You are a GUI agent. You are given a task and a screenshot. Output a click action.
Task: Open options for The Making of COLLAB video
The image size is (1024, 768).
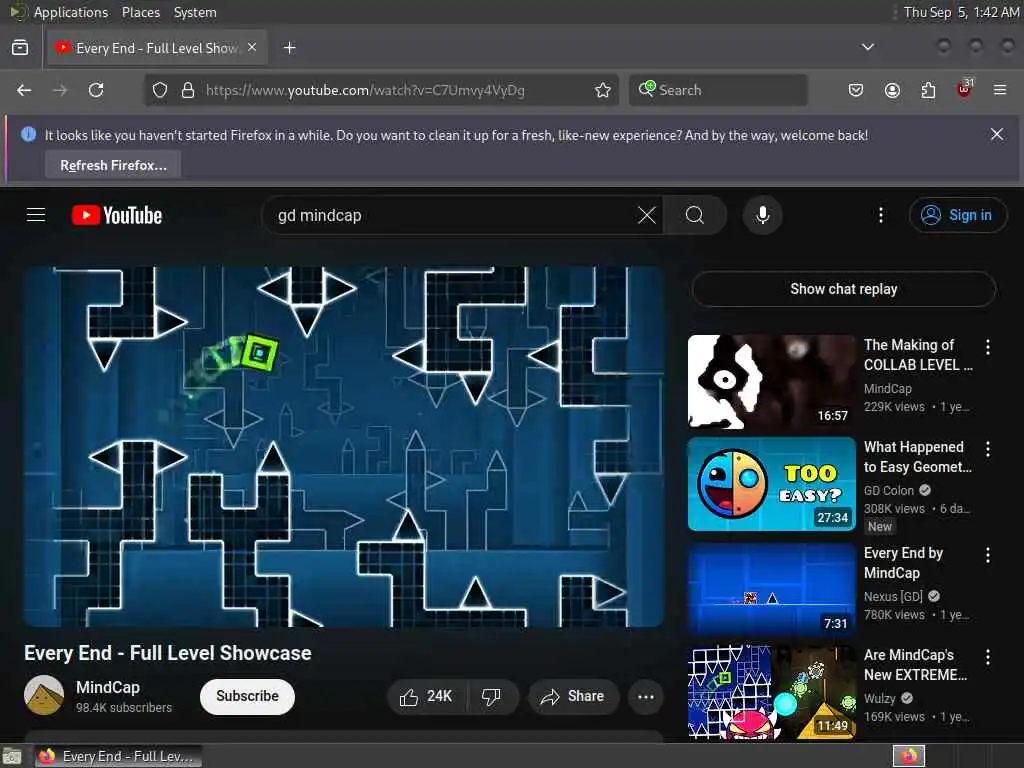[987, 347]
